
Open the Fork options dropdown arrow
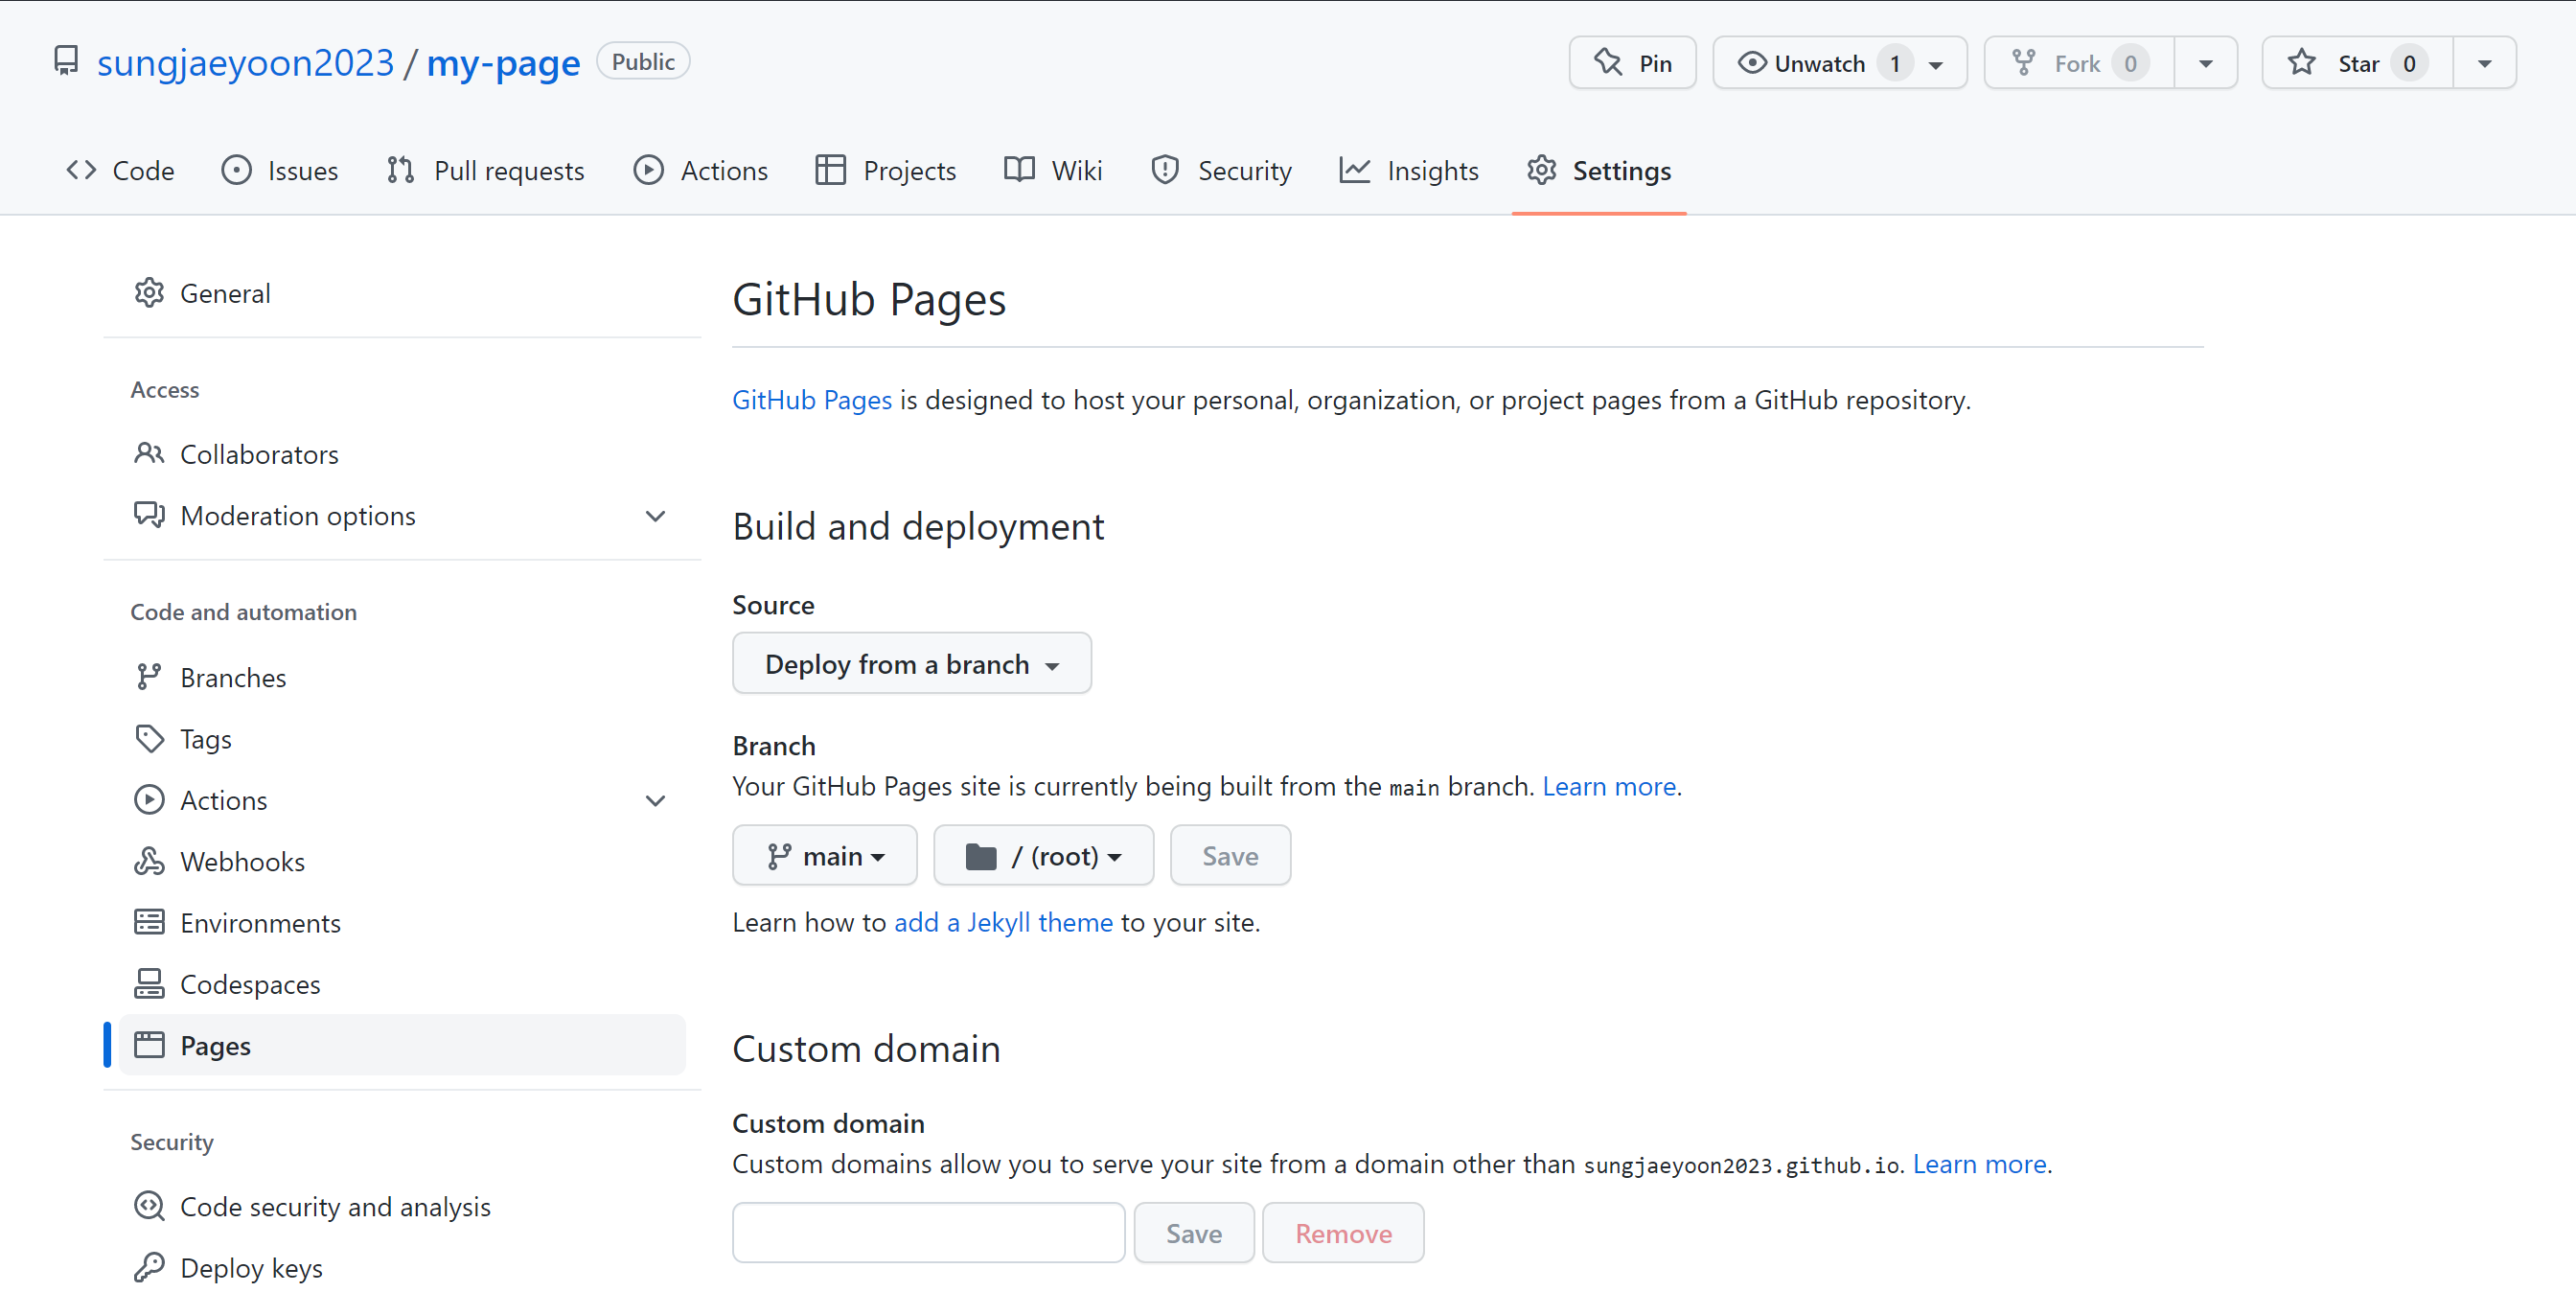[x=2206, y=63]
